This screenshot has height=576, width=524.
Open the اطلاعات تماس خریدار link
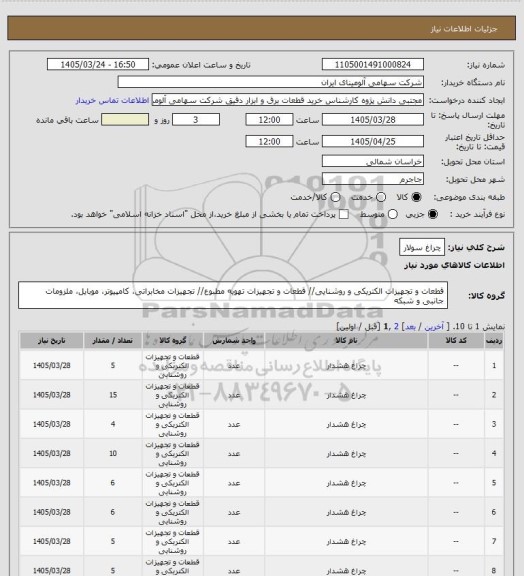coord(112,100)
